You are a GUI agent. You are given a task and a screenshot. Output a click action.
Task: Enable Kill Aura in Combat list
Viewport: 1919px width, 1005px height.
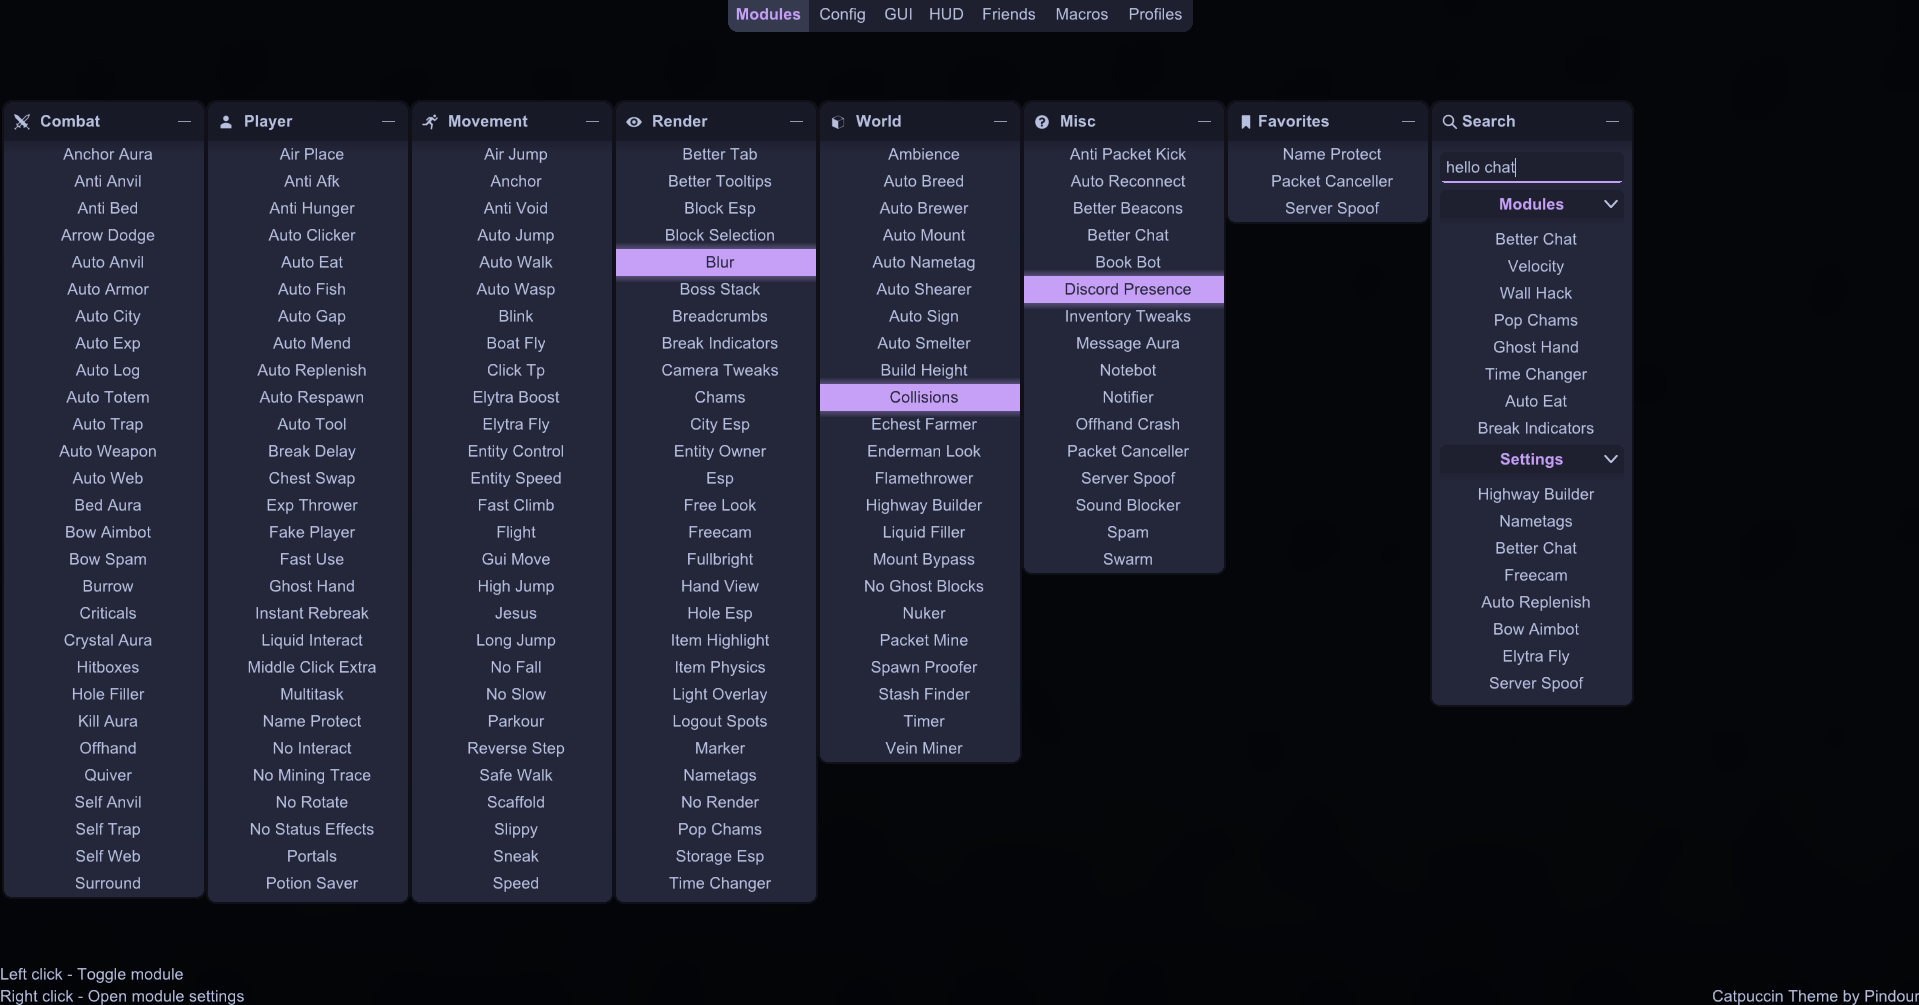pyautogui.click(x=107, y=721)
